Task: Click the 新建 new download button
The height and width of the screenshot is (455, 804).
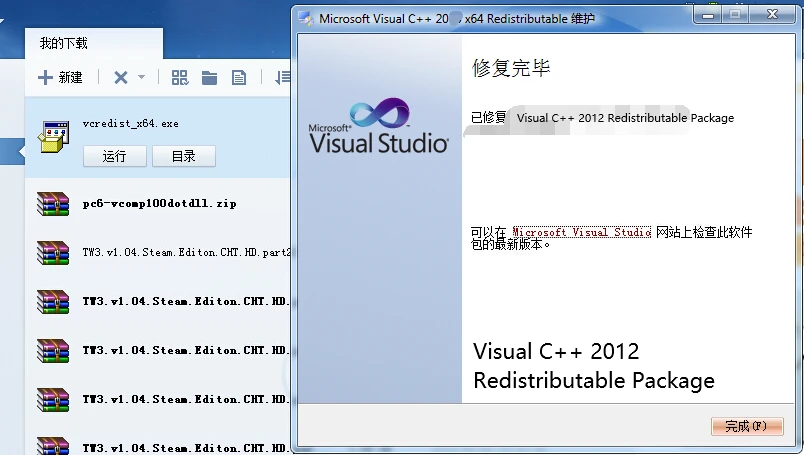Action: click(x=60, y=77)
